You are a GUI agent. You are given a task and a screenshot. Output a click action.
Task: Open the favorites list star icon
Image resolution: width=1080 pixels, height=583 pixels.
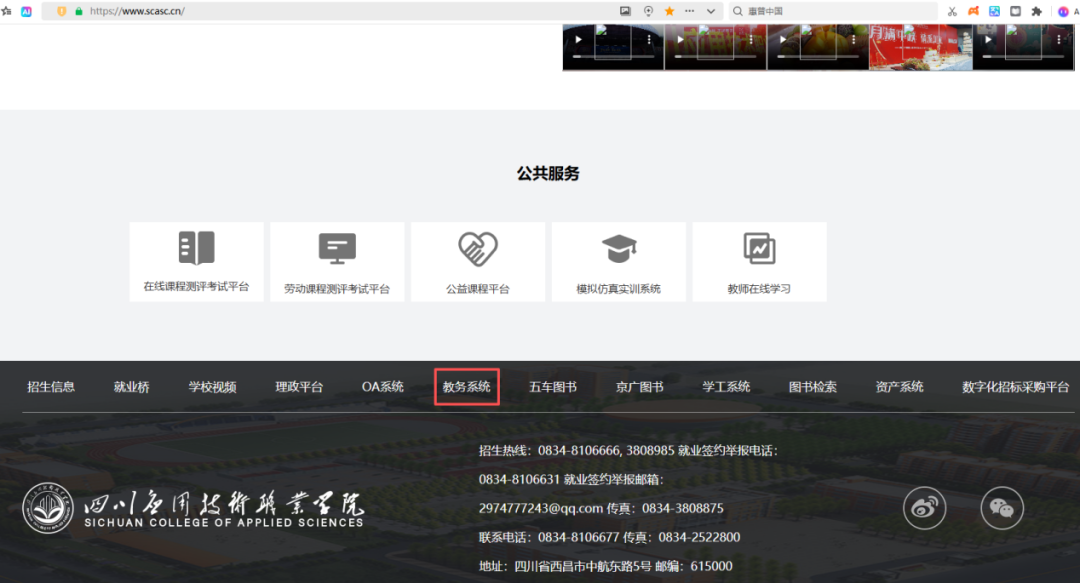point(6,11)
